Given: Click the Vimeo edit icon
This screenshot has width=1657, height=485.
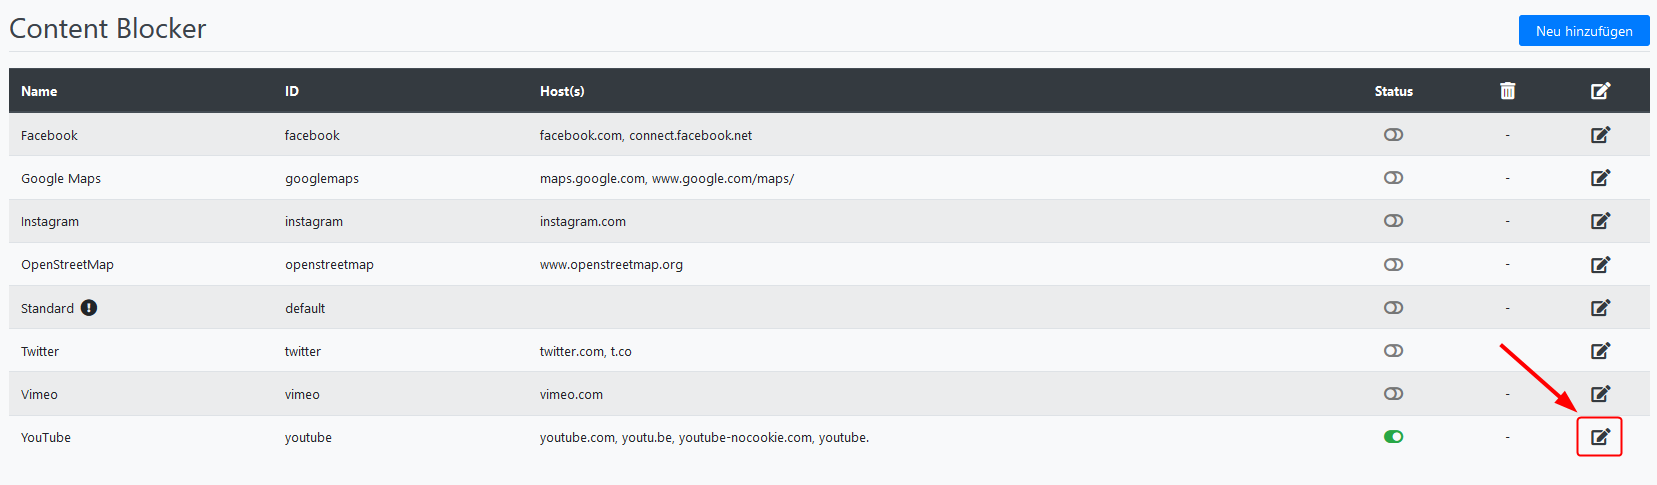Looking at the screenshot, I should pyautogui.click(x=1601, y=394).
